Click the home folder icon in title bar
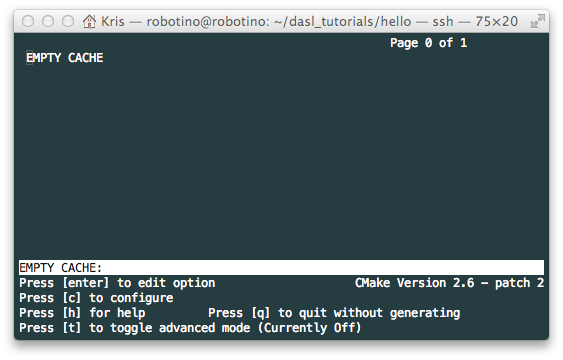 [89, 21]
